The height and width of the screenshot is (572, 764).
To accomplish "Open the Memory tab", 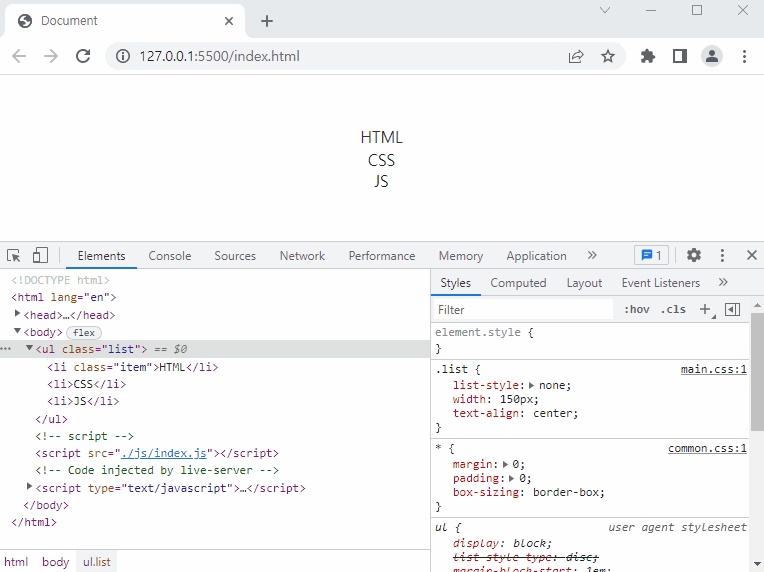I will (x=461, y=256).
